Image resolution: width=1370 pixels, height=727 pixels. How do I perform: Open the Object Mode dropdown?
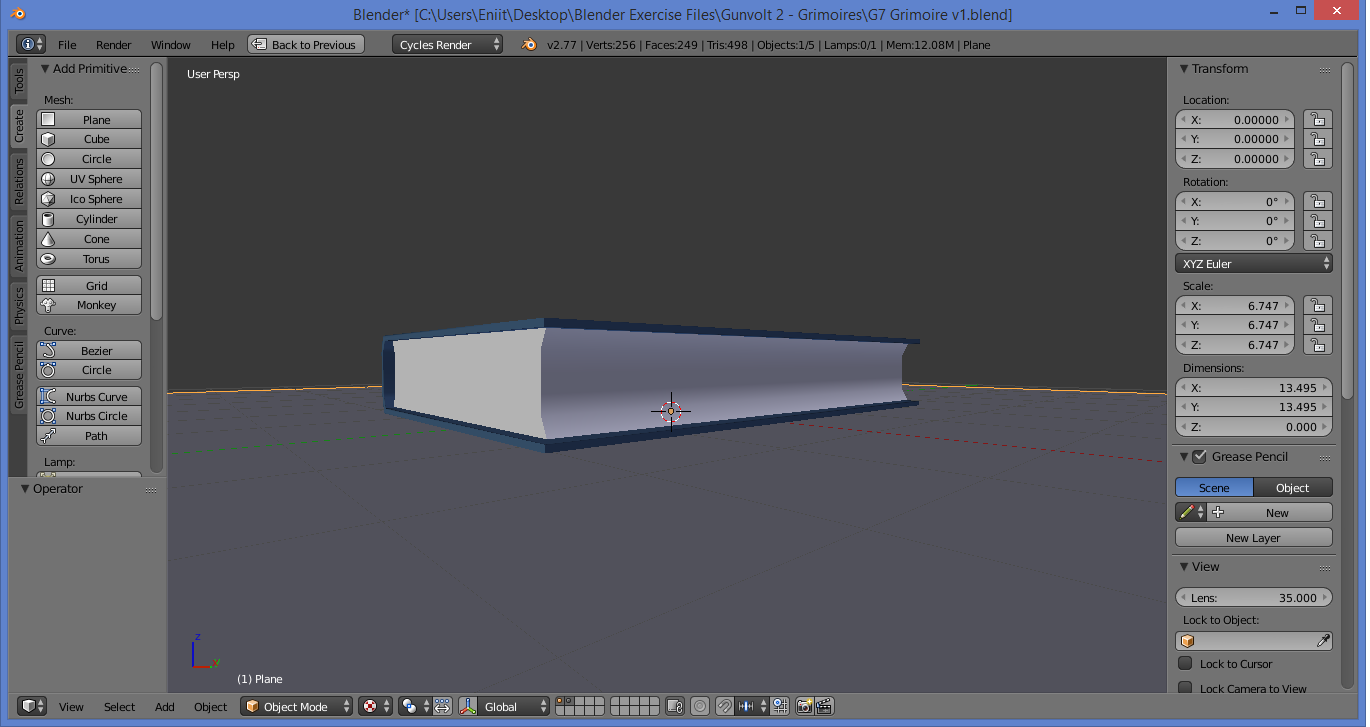[296, 707]
